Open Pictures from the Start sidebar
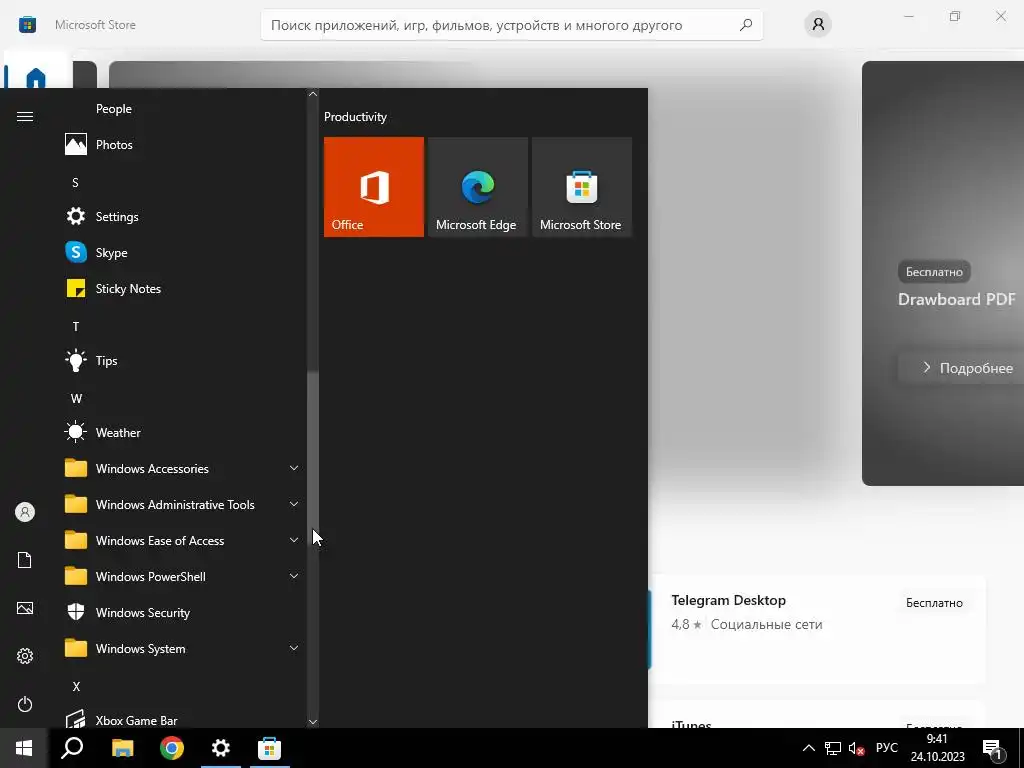Screen dimensions: 1024x768 click(x=25, y=608)
